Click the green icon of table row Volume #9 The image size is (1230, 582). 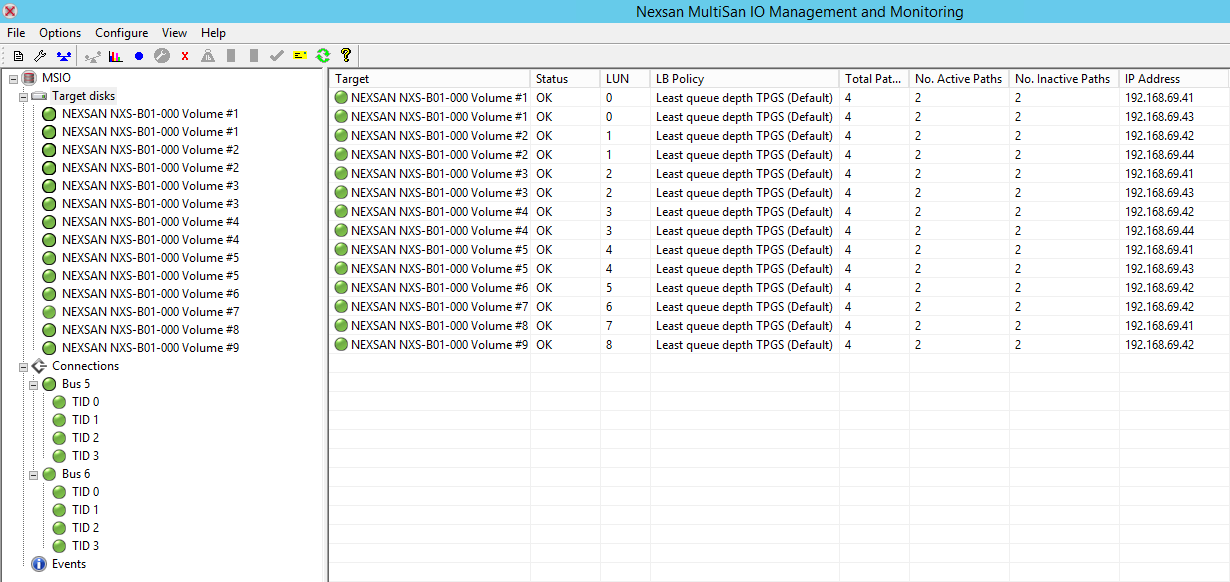tap(341, 345)
